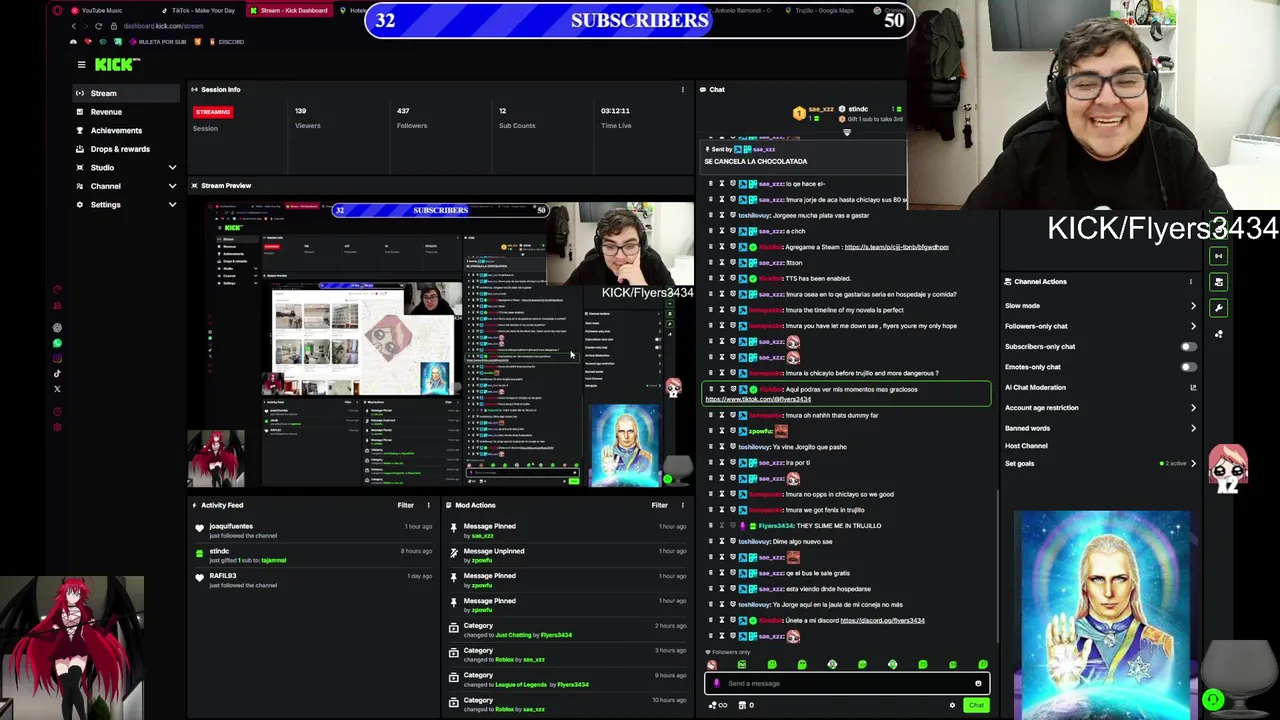Viewport: 1280px width, 720px height.
Task: Switch to the TikTok - Make Your Day tab
Action: pos(197,10)
